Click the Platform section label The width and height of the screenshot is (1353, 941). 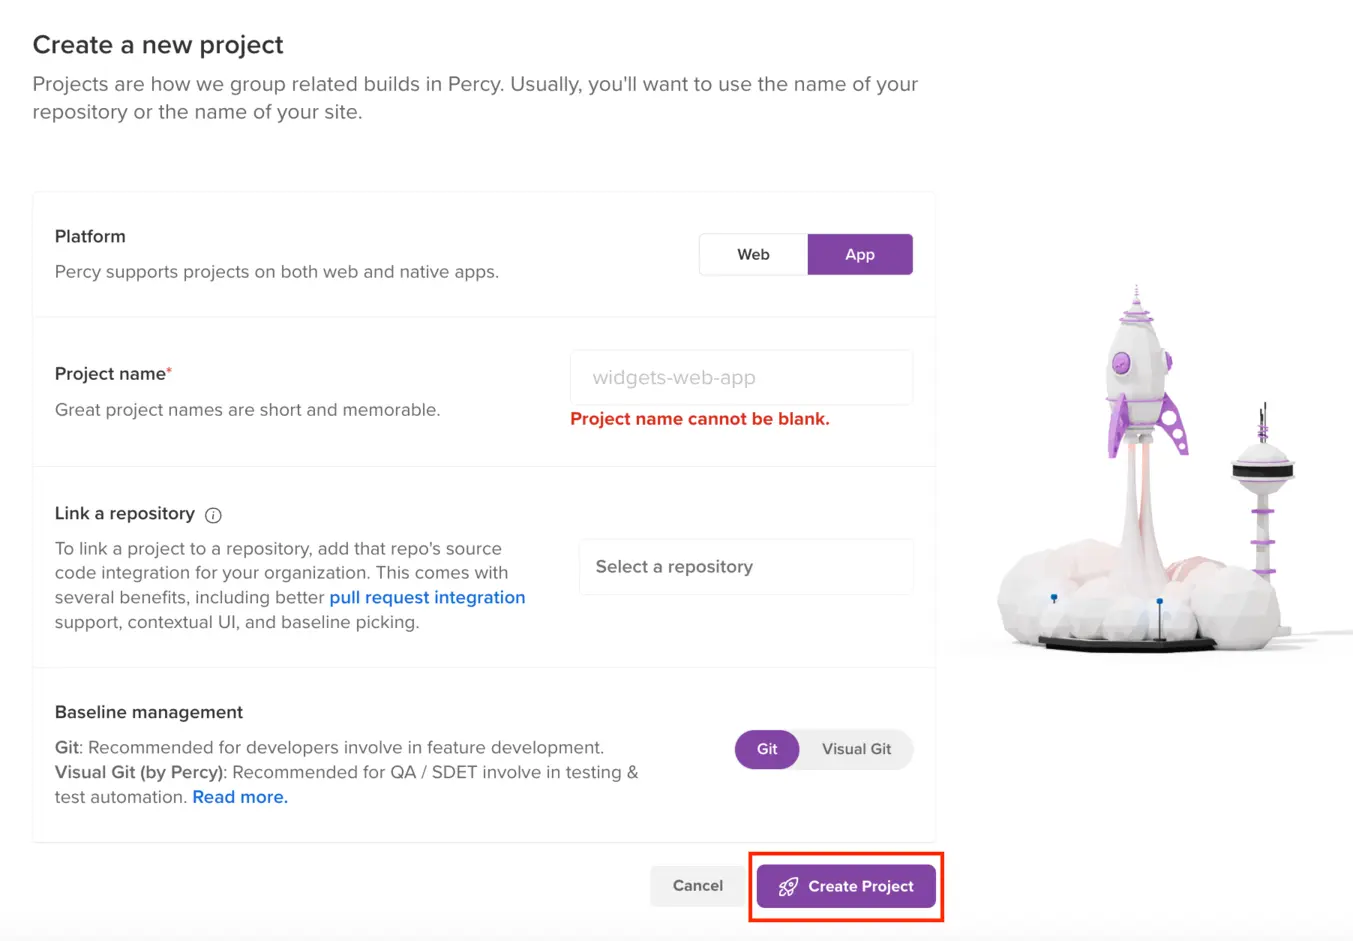90,237
